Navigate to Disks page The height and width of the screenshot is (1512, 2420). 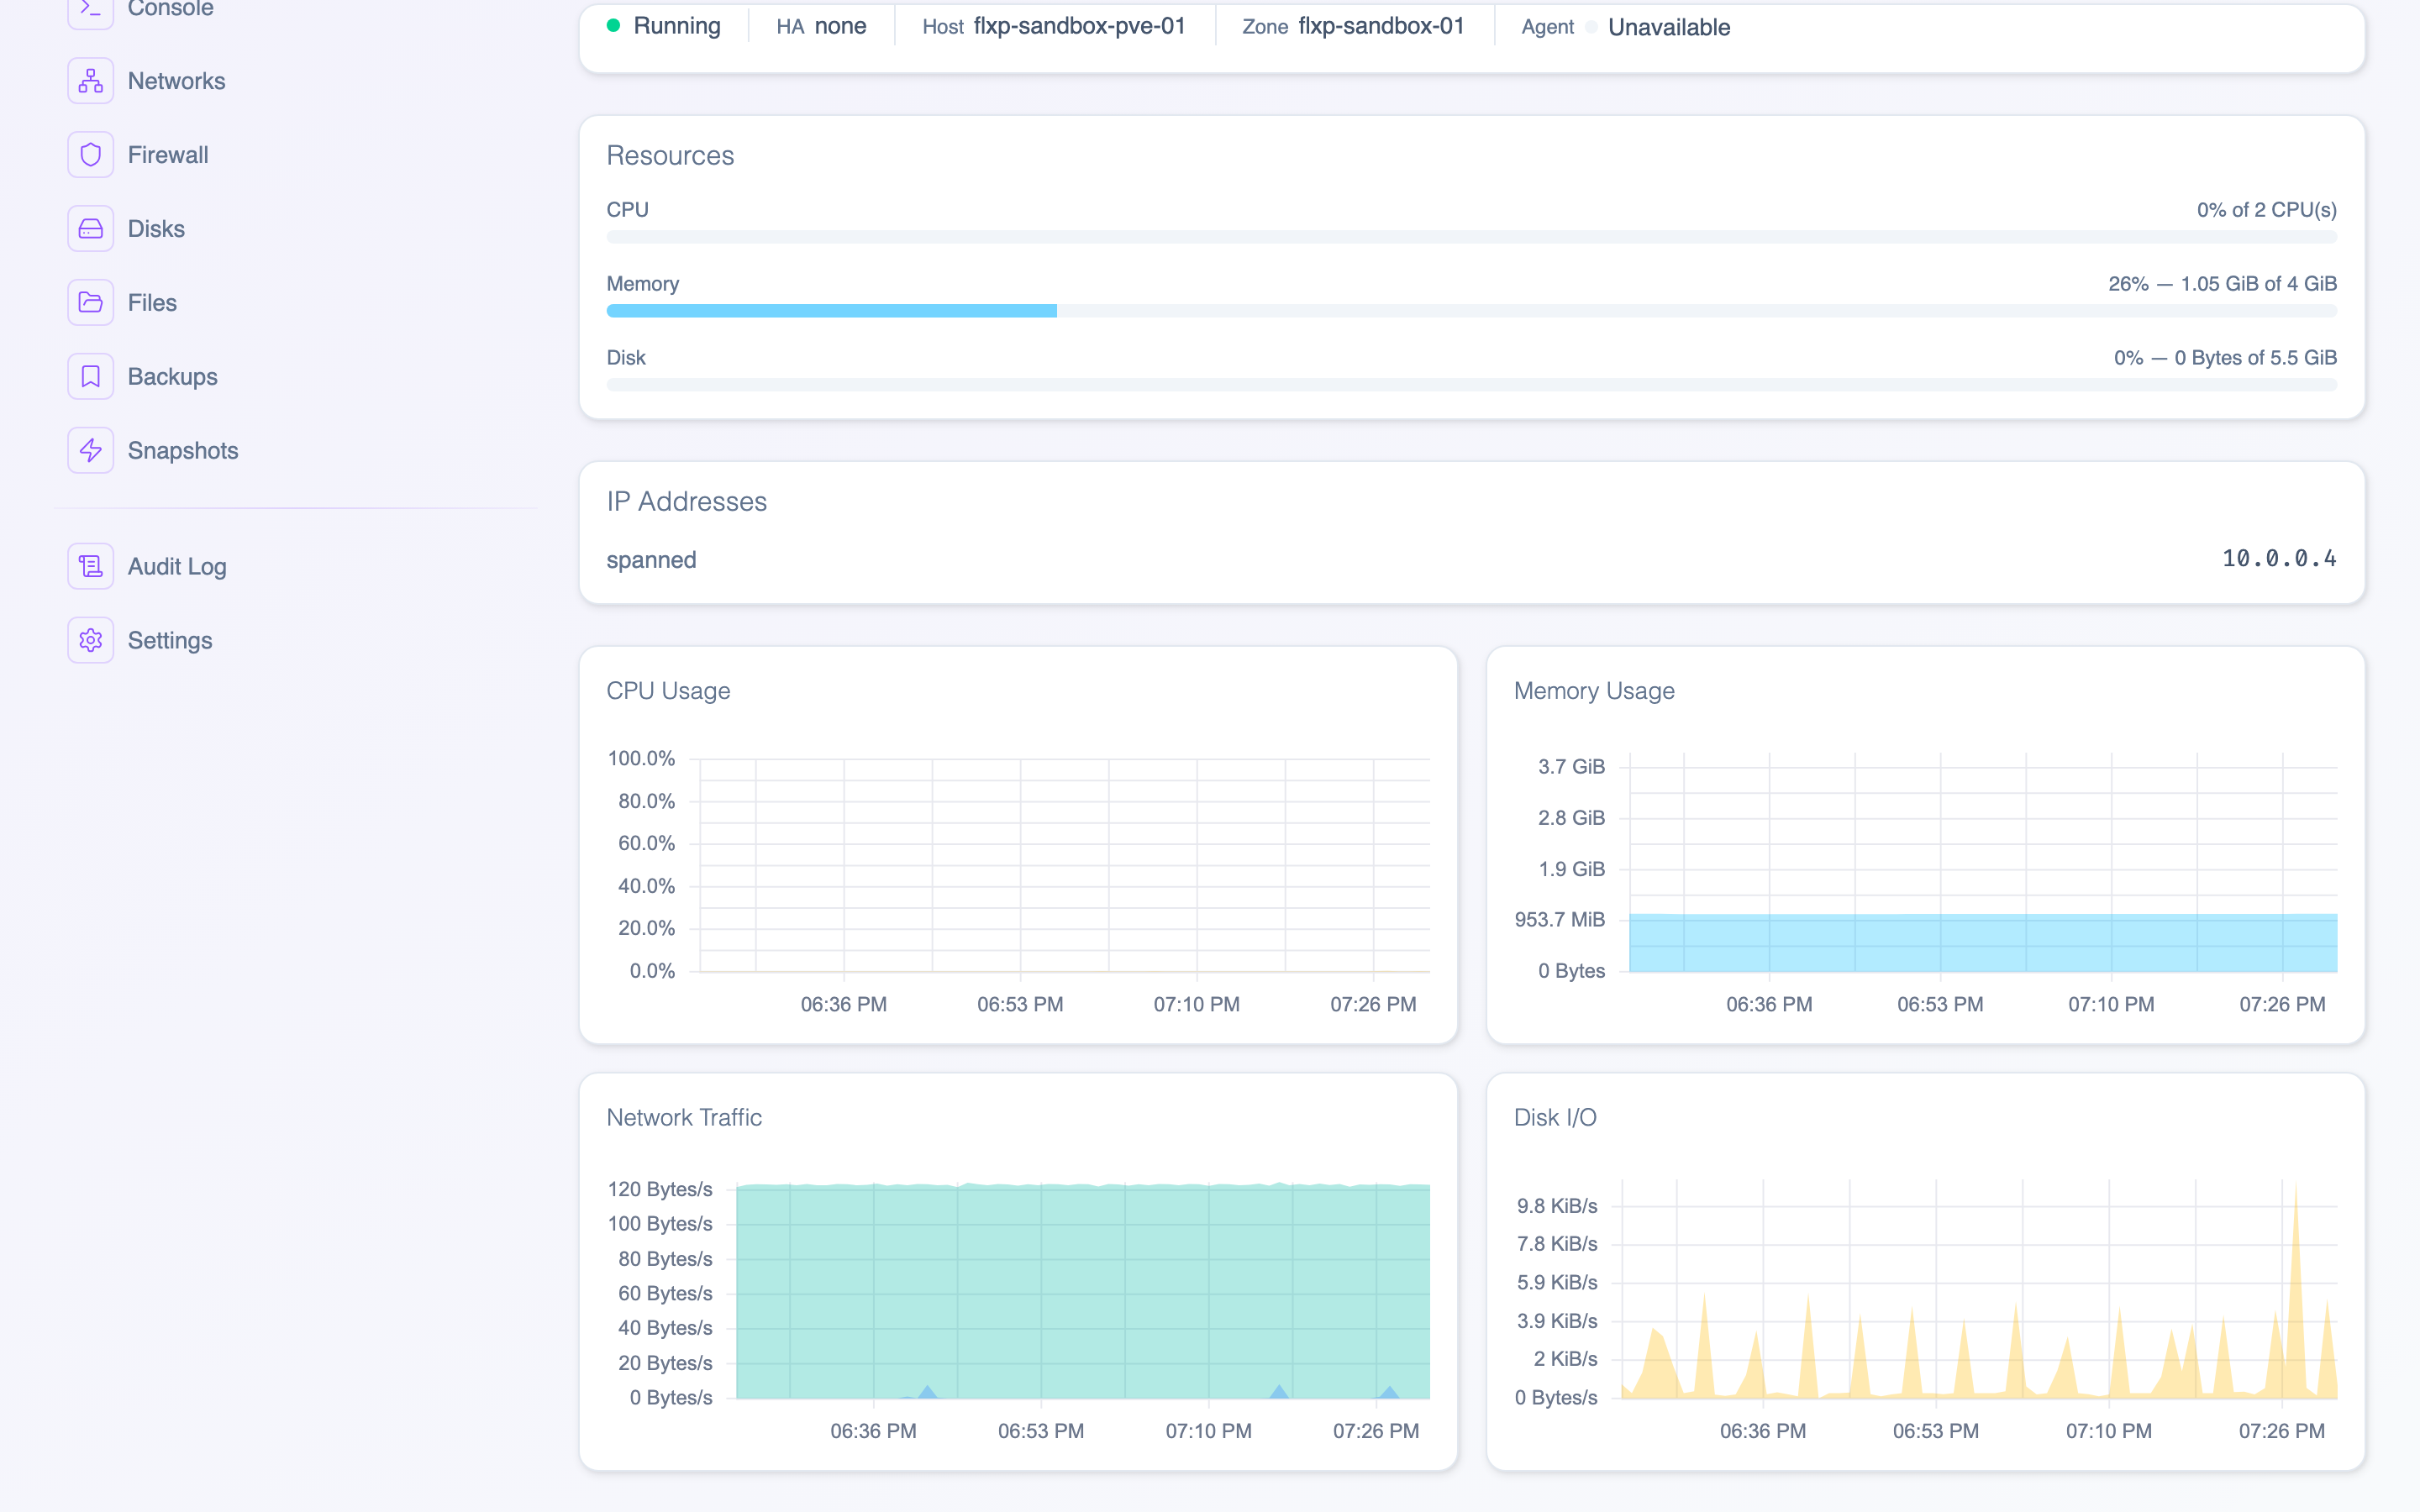(x=156, y=229)
